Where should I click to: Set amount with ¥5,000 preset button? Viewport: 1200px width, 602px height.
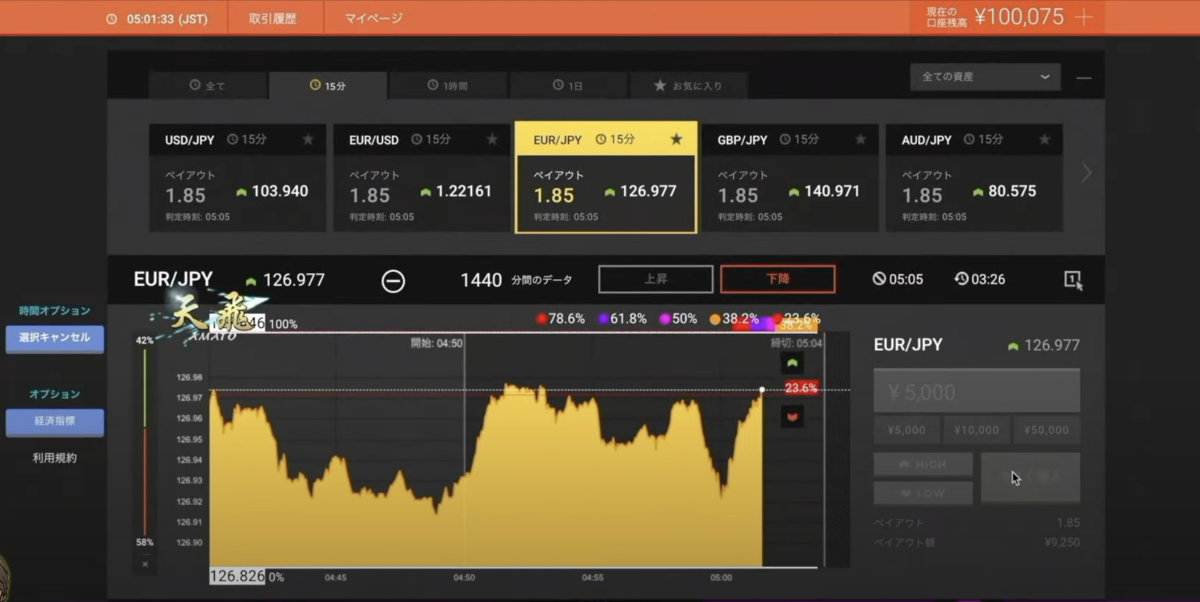point(907,430)
